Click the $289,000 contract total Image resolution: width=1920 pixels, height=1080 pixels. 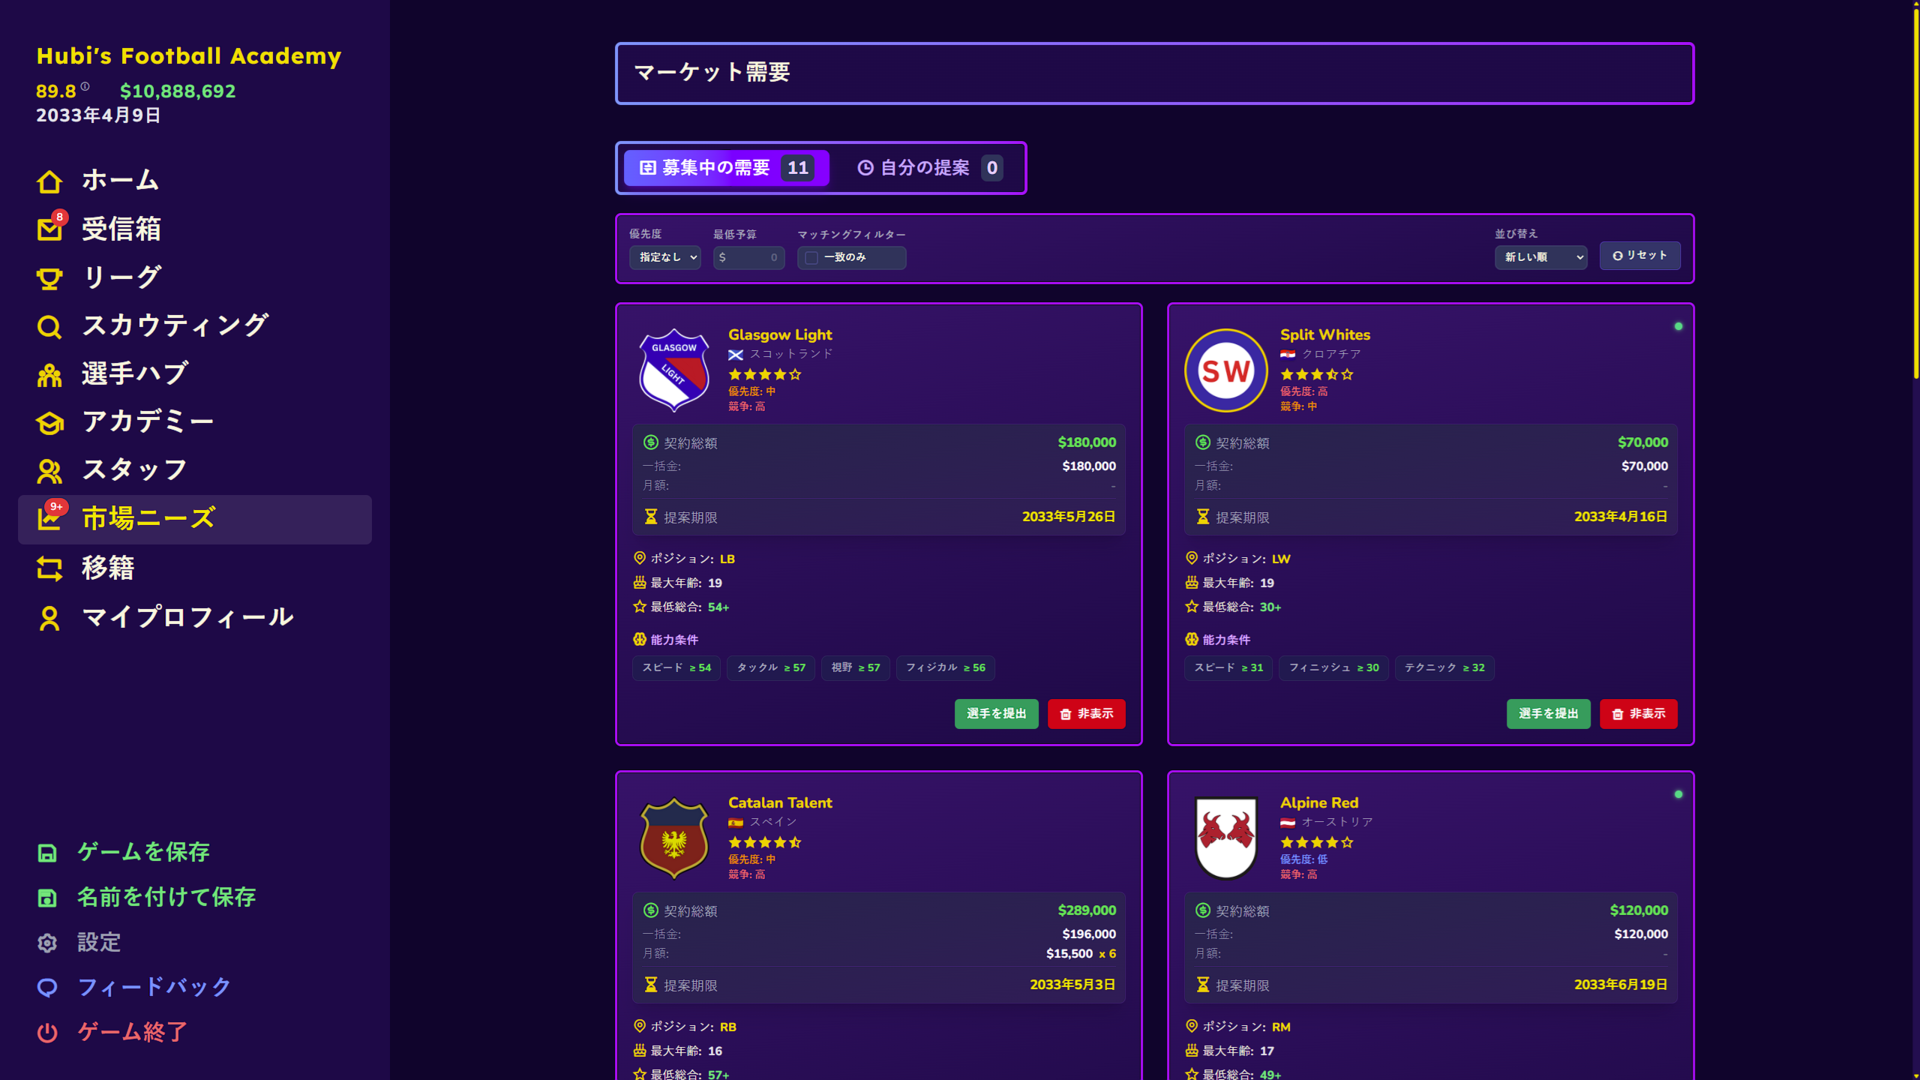point(1087,910)
